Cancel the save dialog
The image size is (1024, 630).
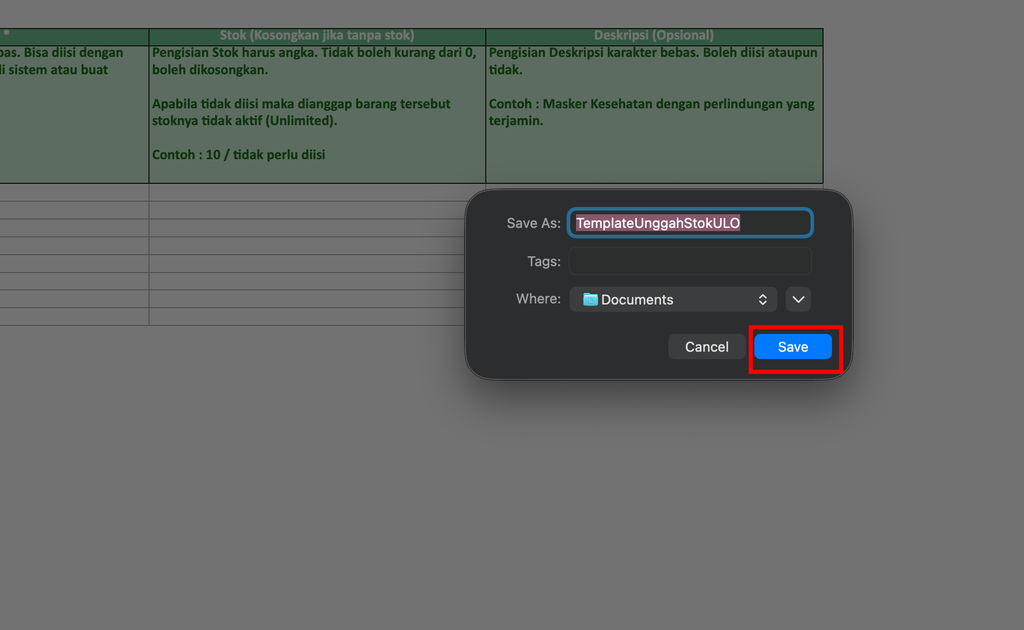[707, 347]
